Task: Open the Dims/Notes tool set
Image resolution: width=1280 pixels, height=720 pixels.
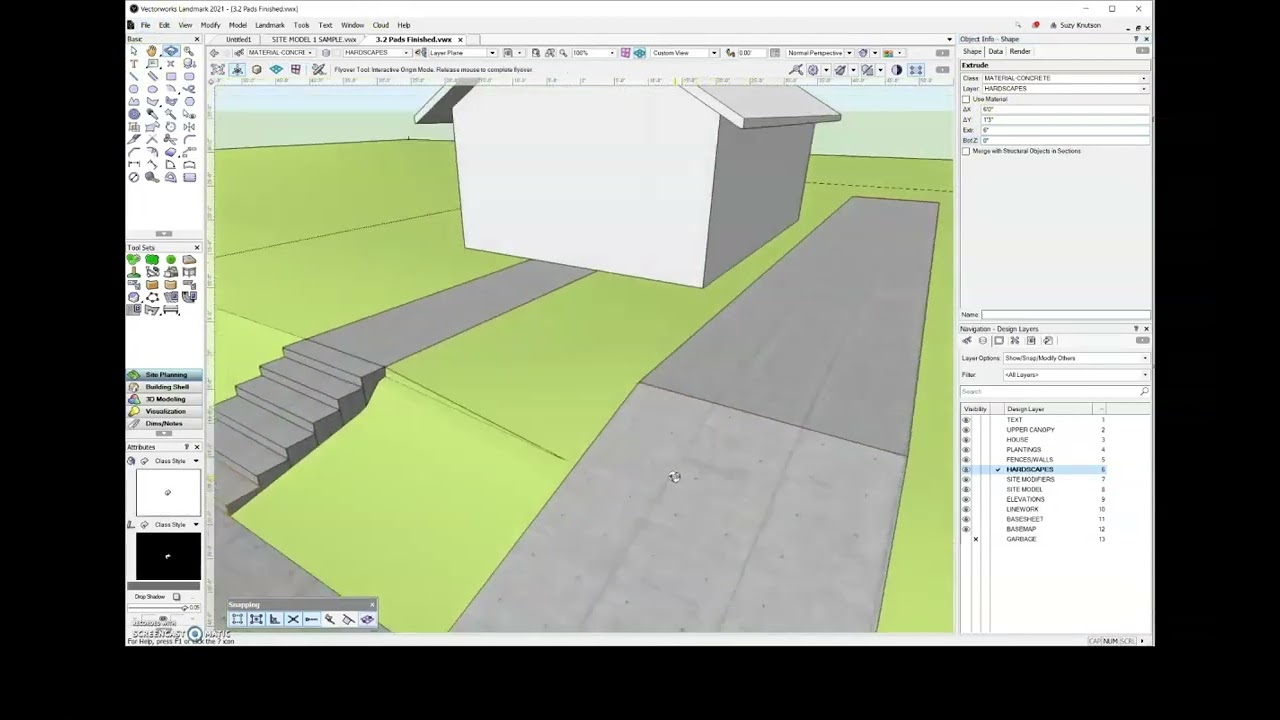Action: coord(165,423)
